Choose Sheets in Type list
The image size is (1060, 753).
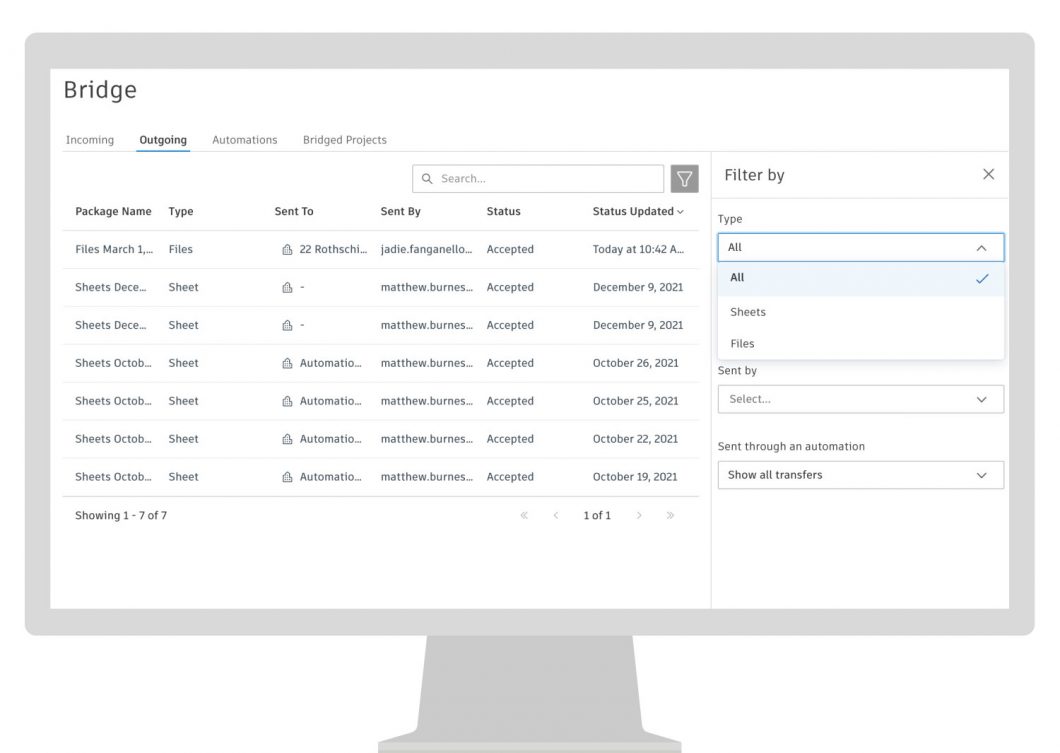click(861, 312)
